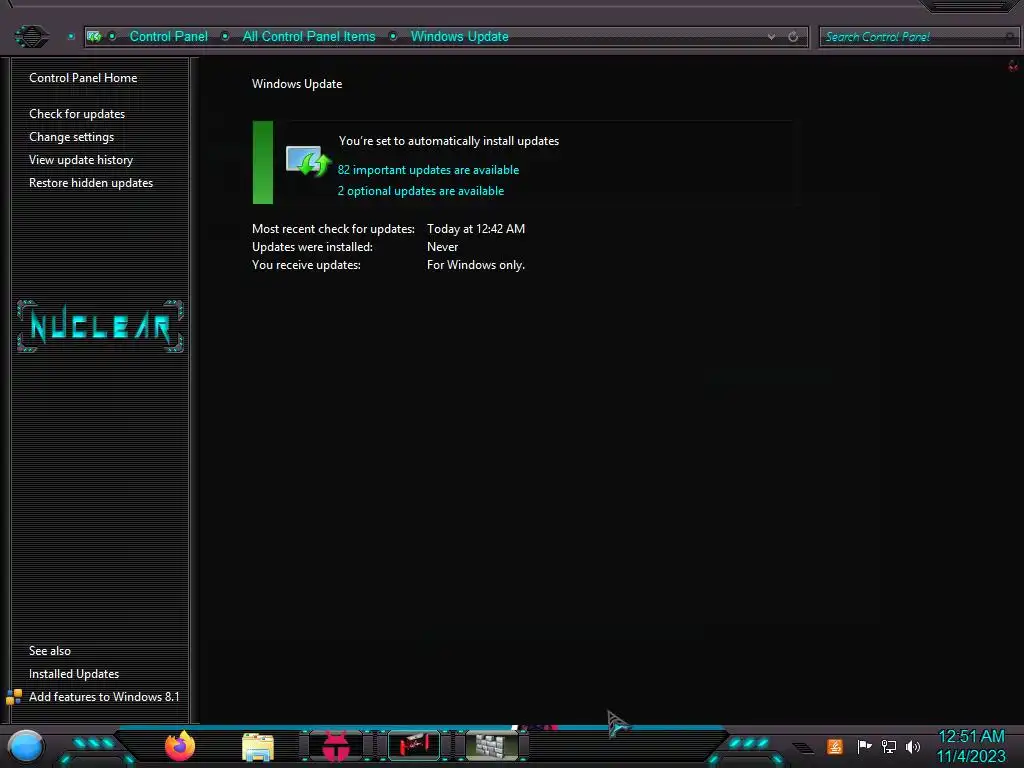Click the back navigation orb
Screen dimensions: 1024x768
tap(31, 36)
